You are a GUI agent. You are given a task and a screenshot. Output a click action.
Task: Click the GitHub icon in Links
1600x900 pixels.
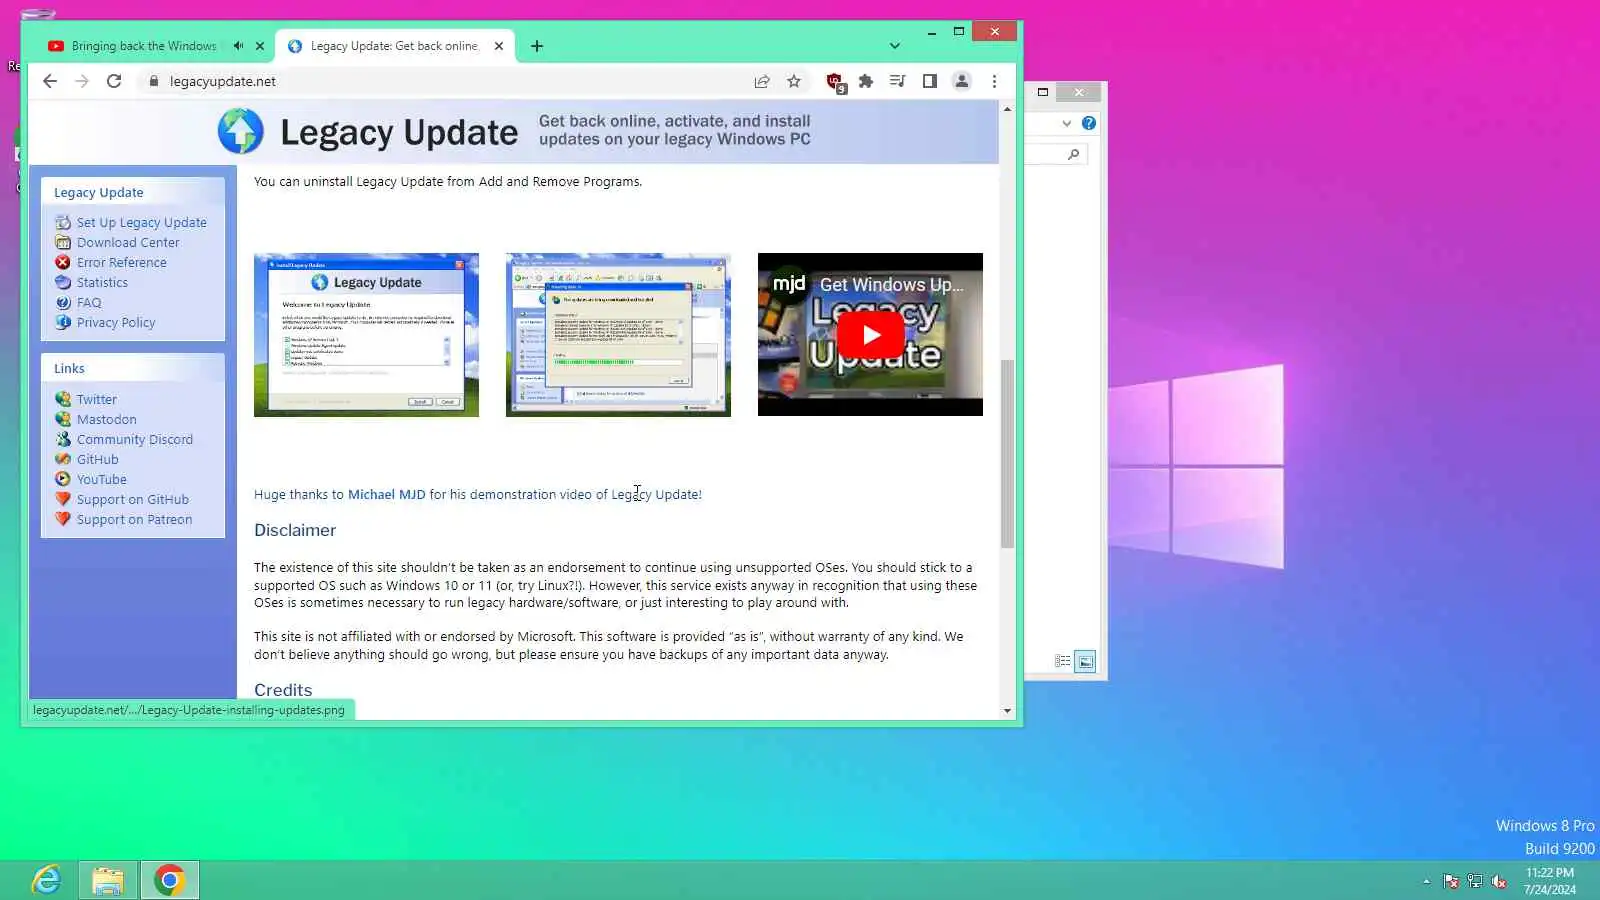tap(63, 459)
